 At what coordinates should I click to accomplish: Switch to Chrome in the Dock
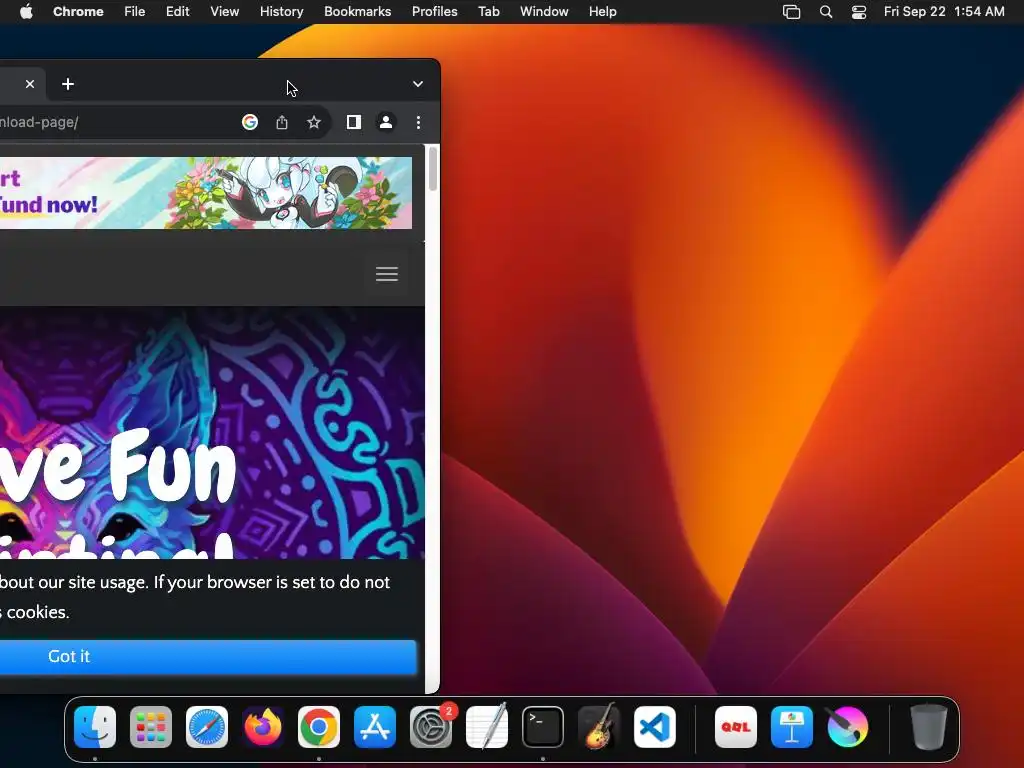[x=319, y=727]
